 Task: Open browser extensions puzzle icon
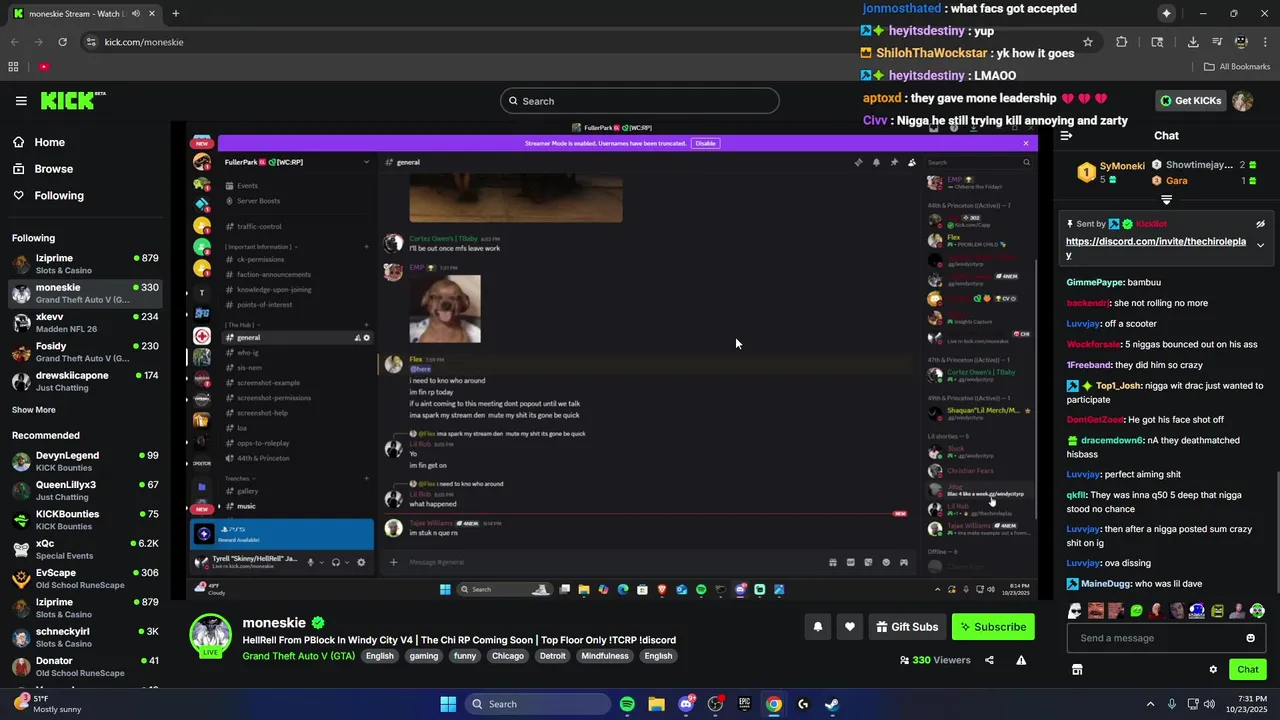coord(1121,42)
